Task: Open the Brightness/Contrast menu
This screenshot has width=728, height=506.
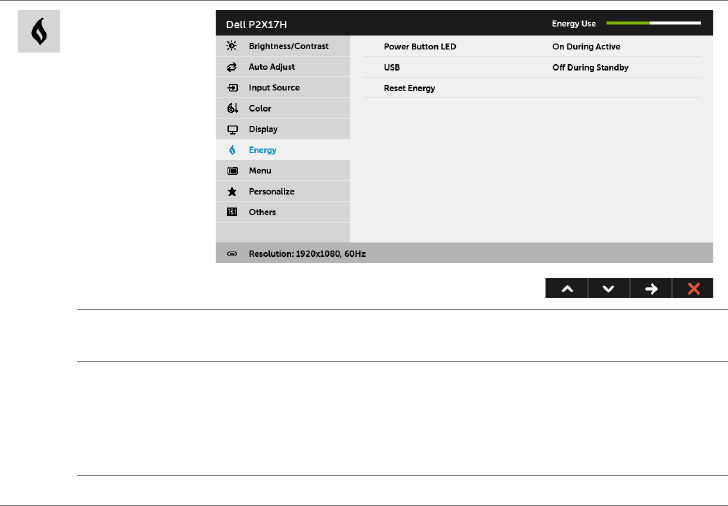Action: 283,46
